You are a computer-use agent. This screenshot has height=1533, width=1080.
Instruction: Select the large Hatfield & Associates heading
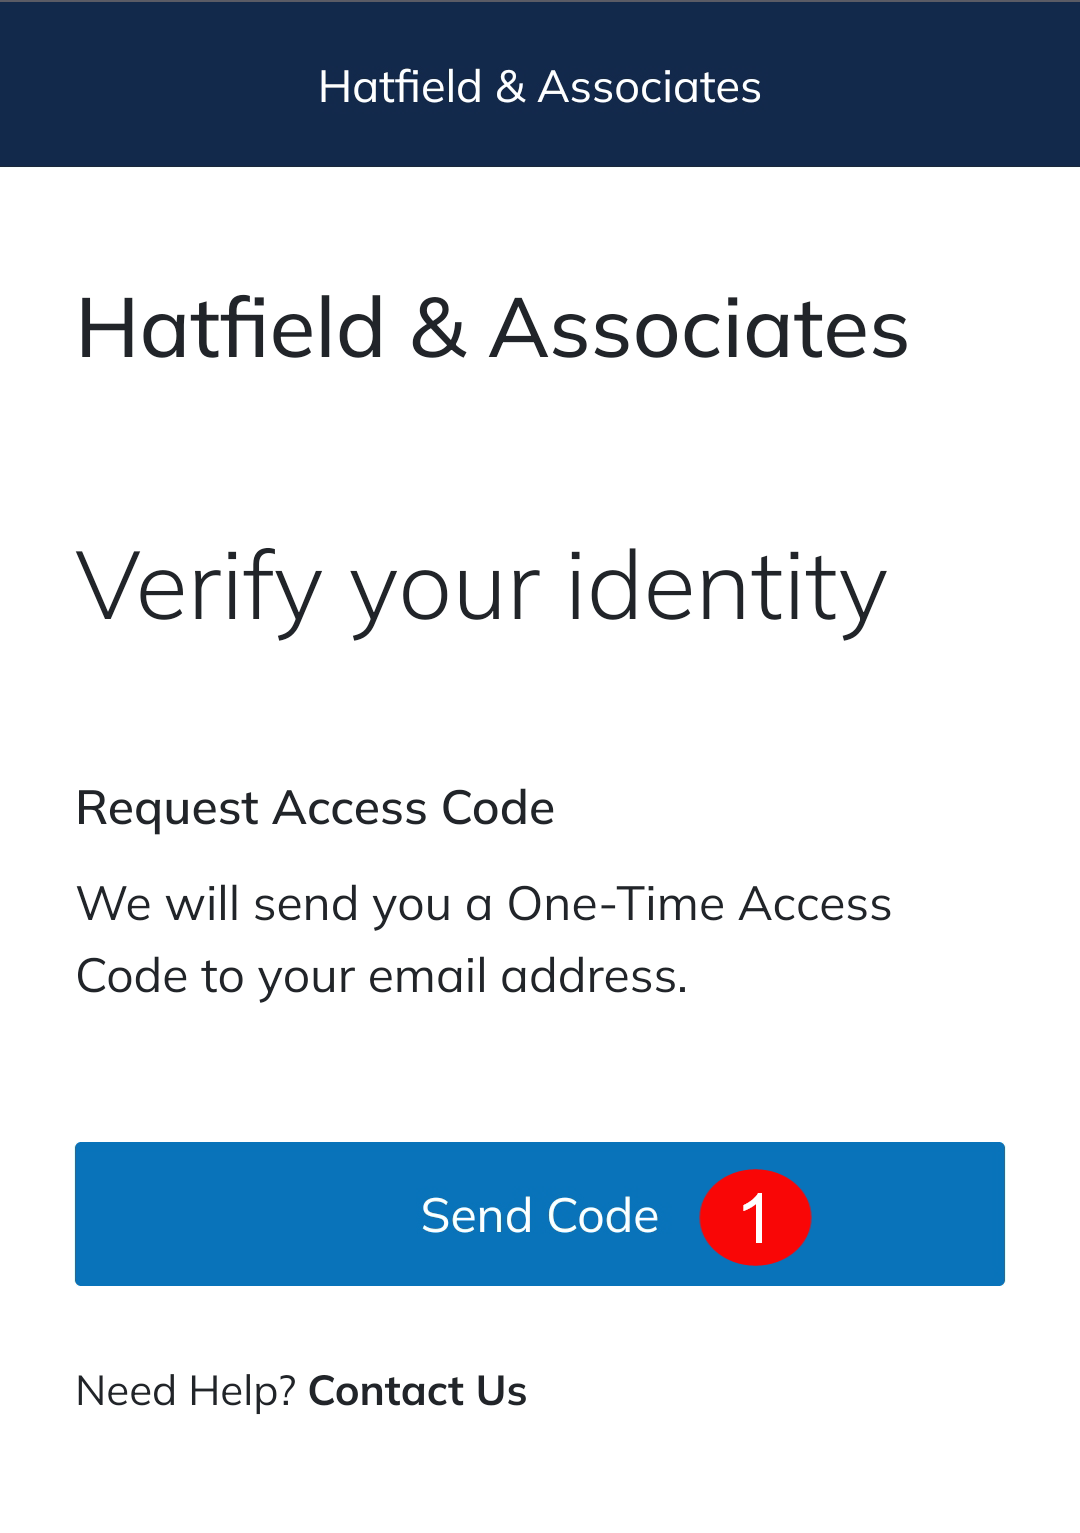click(x=492, y=328)
